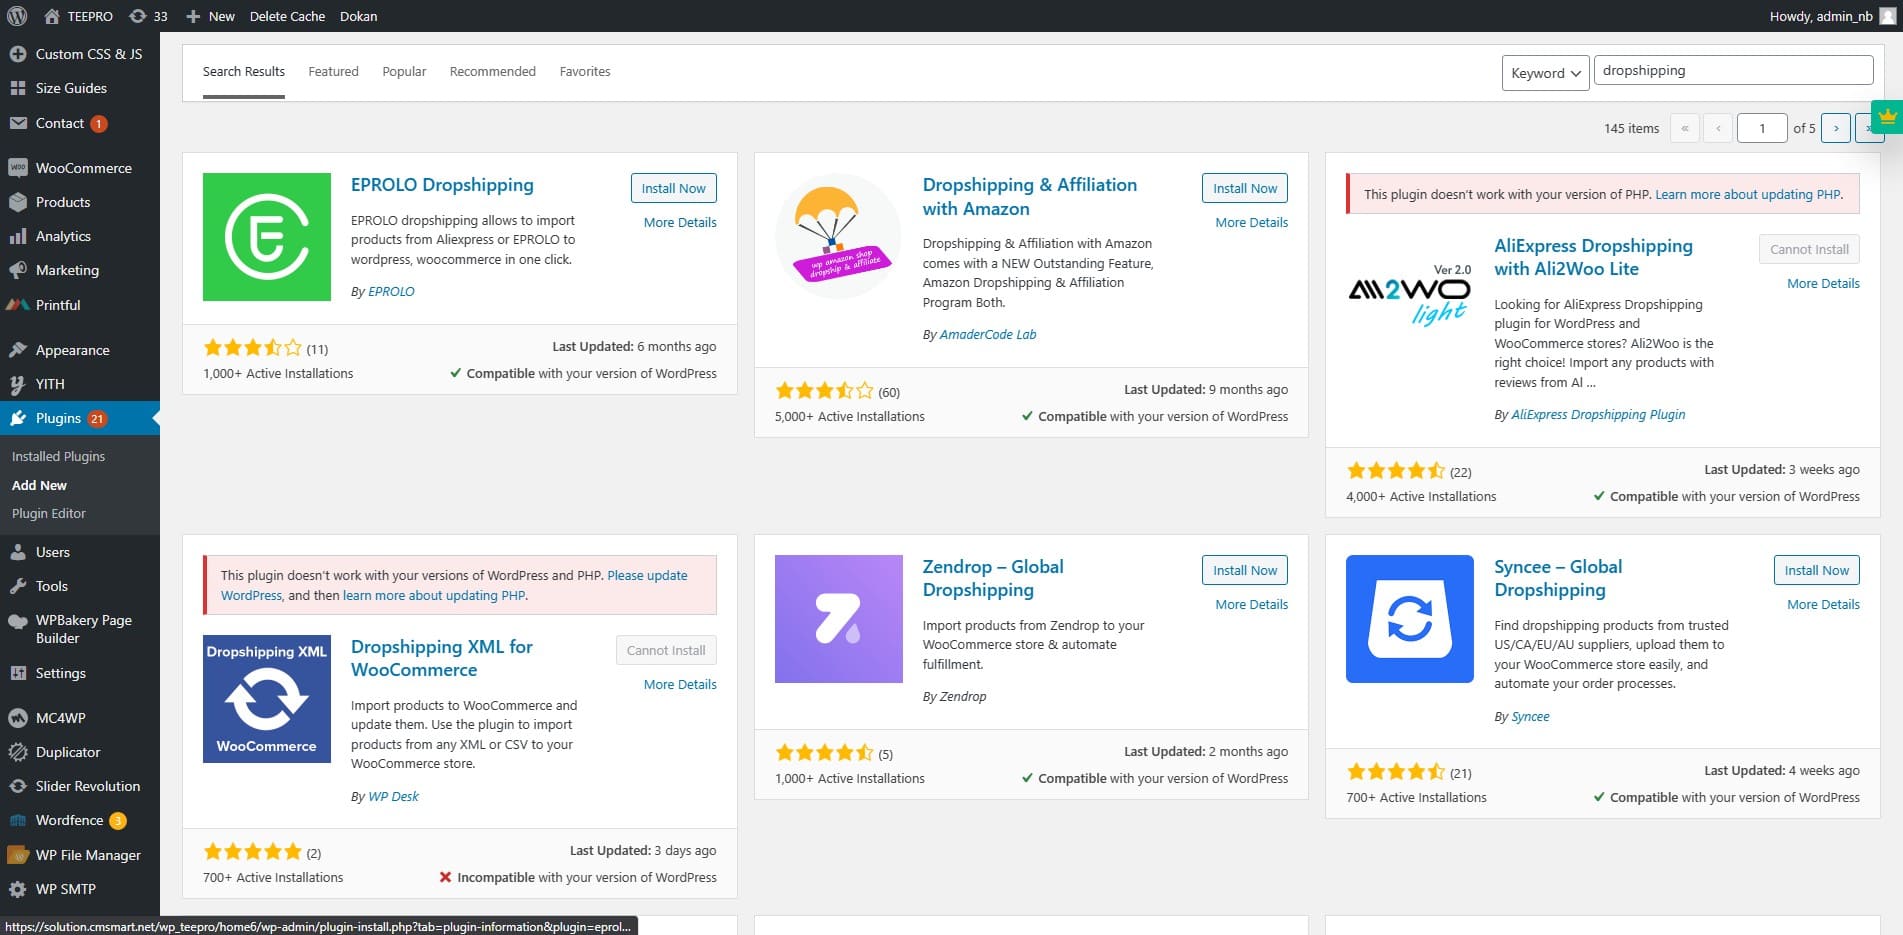This screenshot has width=1903, height=935.
Task: Open Installed Plugins submenu item
Action: (x=58, y=456)
